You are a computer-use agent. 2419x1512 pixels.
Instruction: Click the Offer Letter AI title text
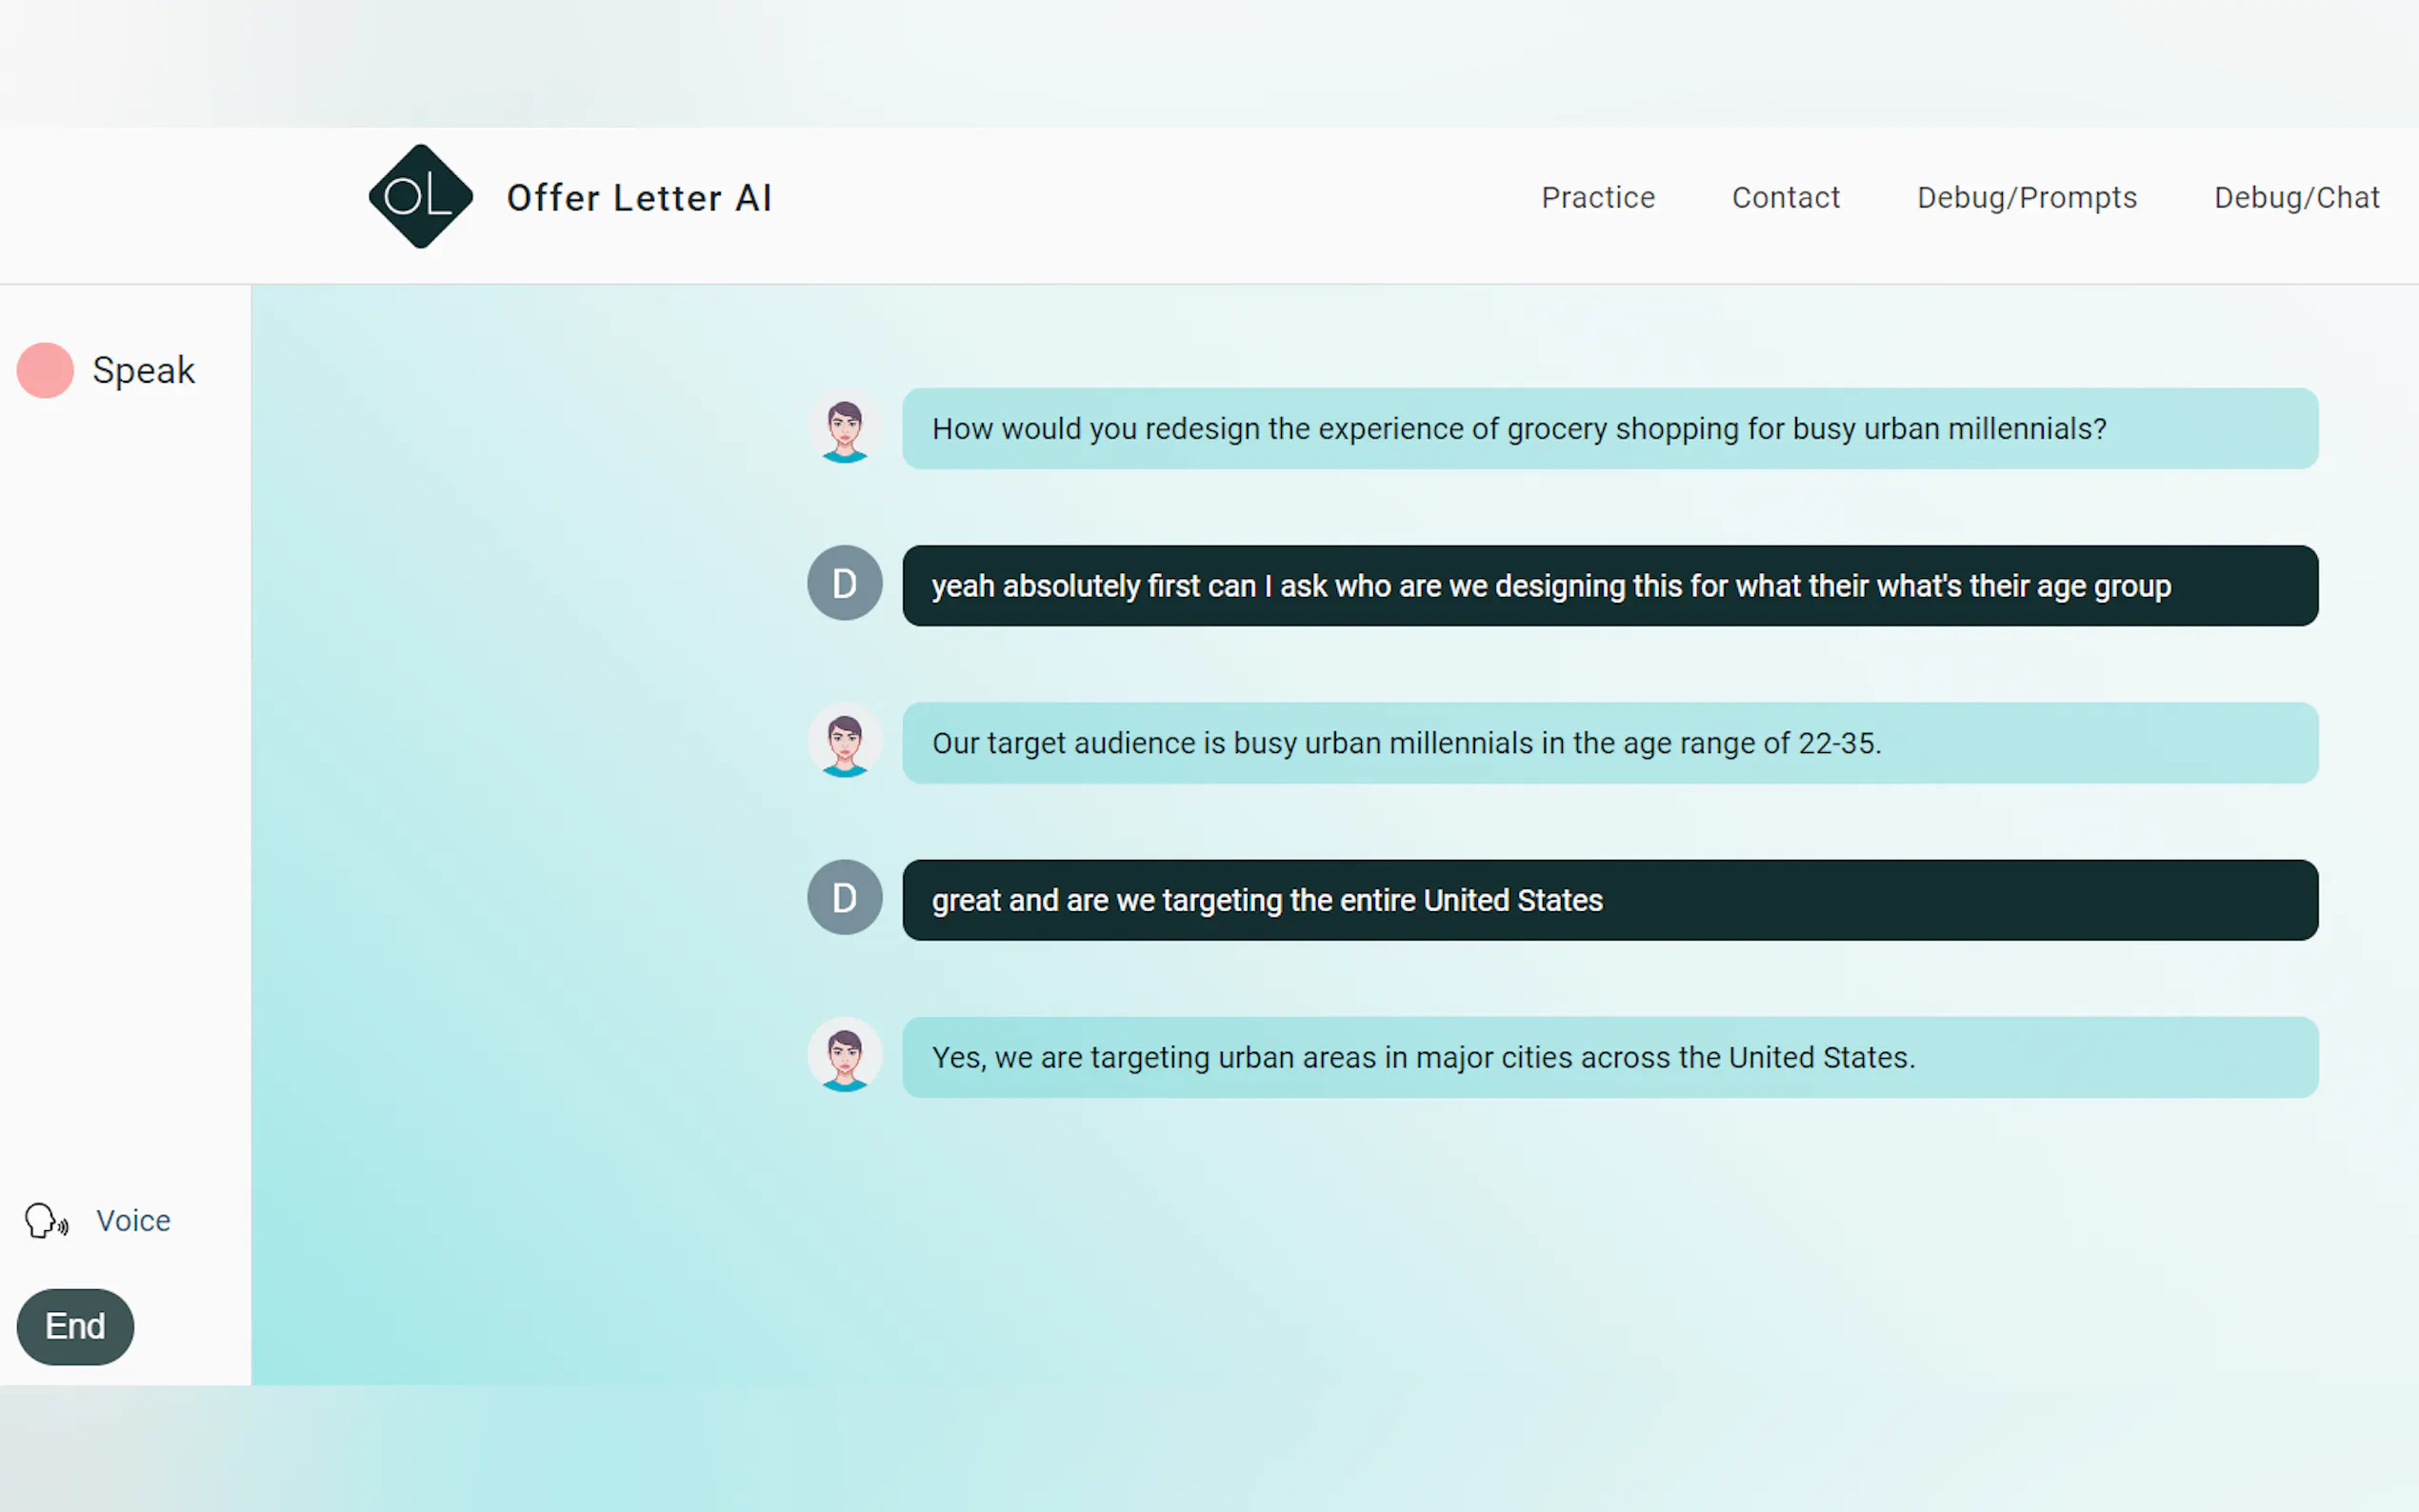pos(639,198)
